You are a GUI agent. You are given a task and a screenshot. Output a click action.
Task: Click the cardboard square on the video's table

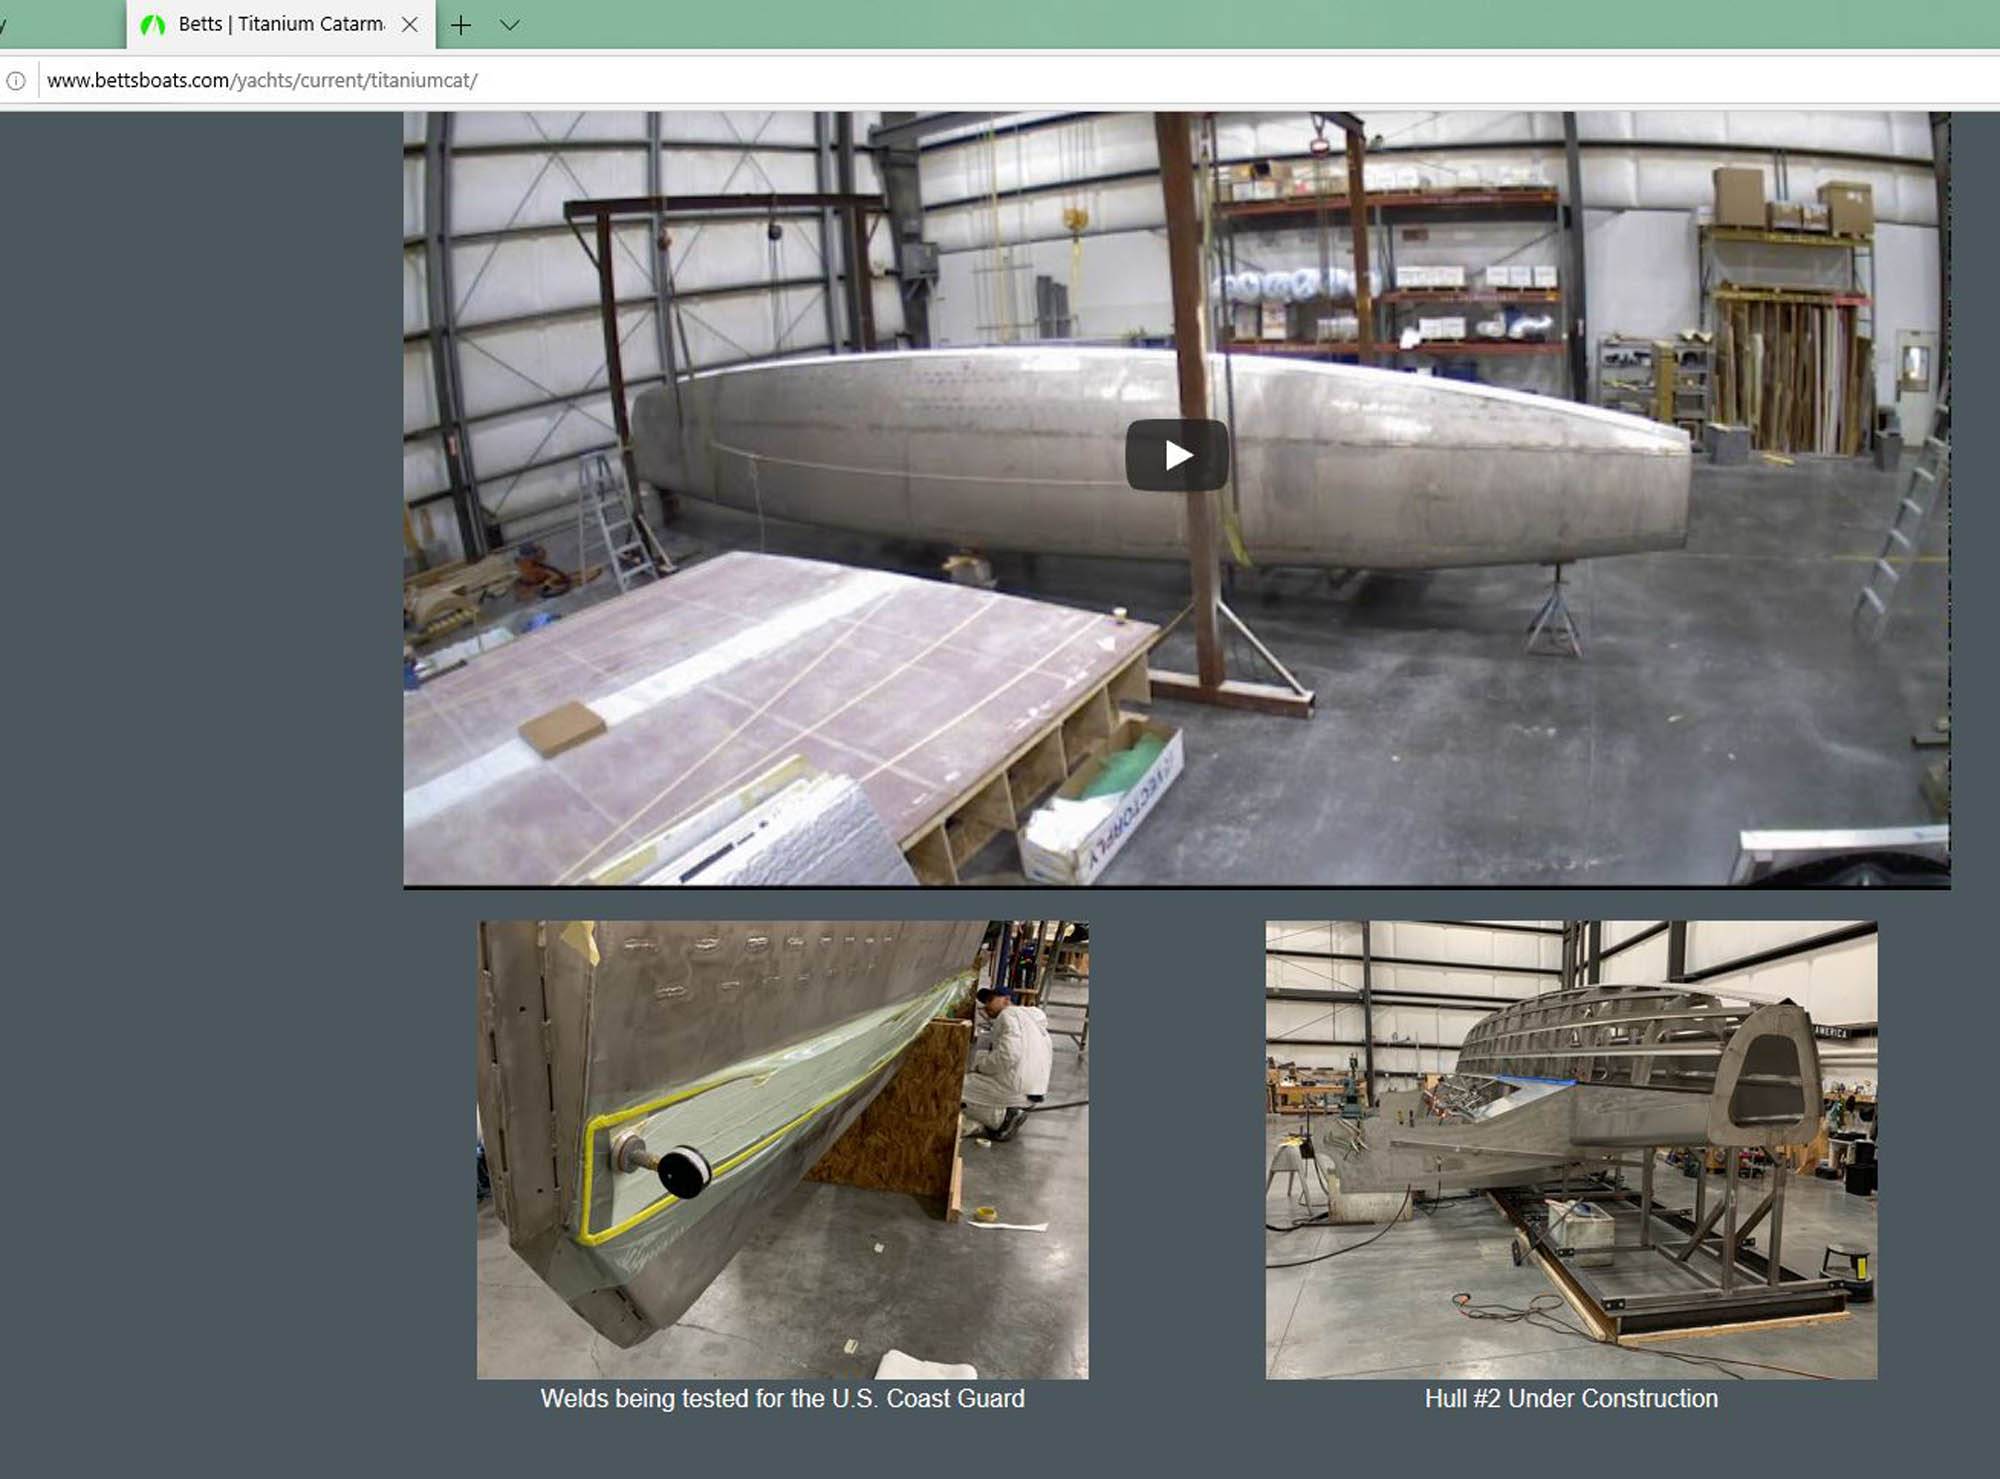click(x=562, y=727)
